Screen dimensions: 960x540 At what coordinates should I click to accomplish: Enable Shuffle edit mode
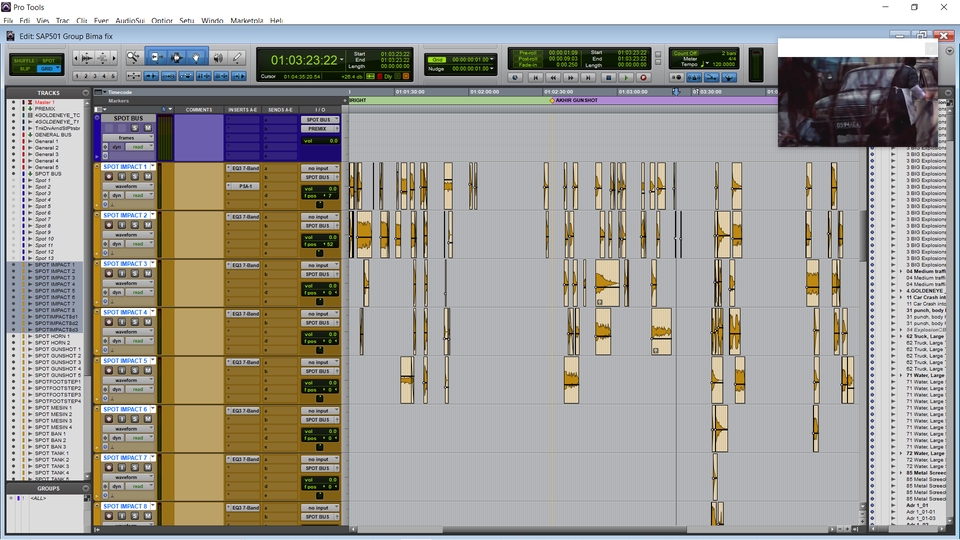coord(24,61)
